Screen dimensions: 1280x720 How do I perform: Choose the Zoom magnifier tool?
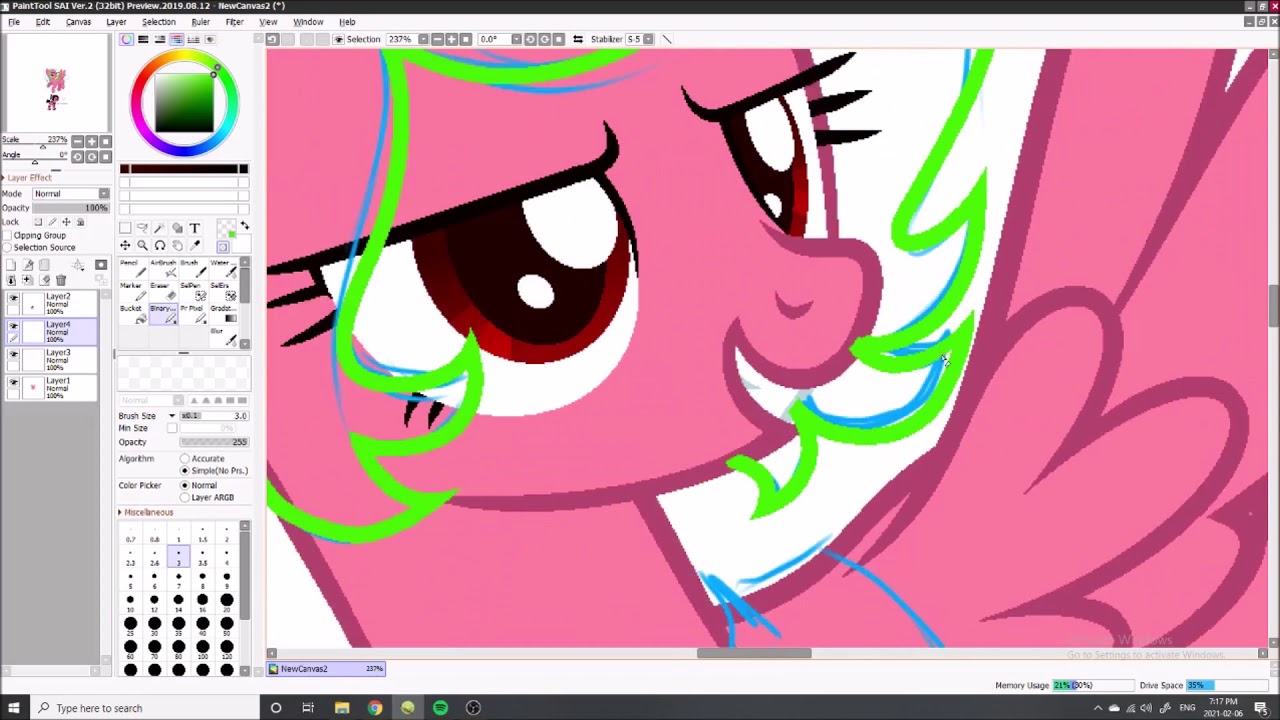[x=142, y=245]
